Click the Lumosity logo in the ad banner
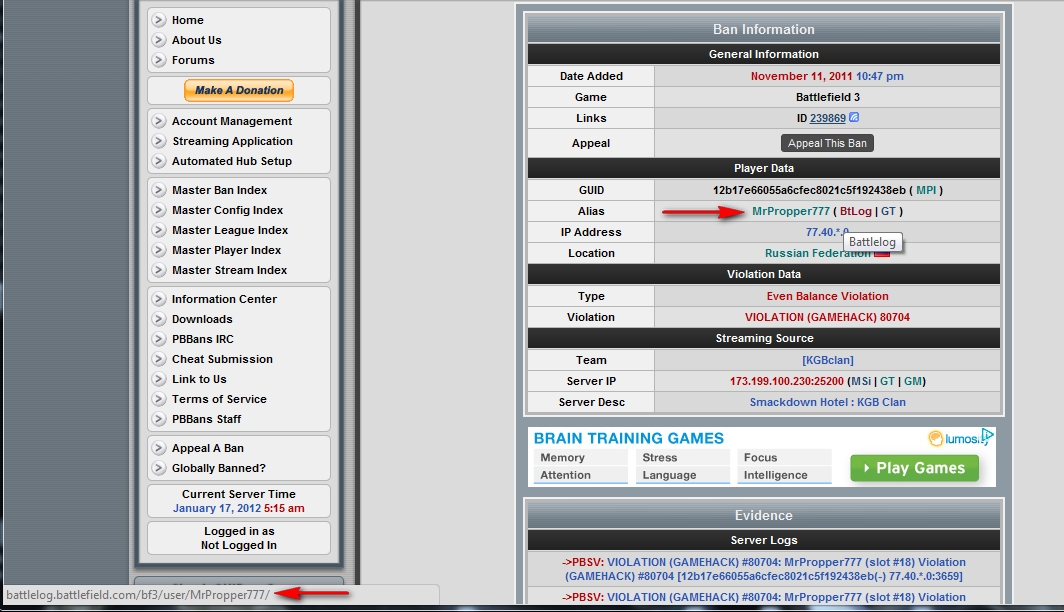The image size is (1064, 612). pos(953,438)
